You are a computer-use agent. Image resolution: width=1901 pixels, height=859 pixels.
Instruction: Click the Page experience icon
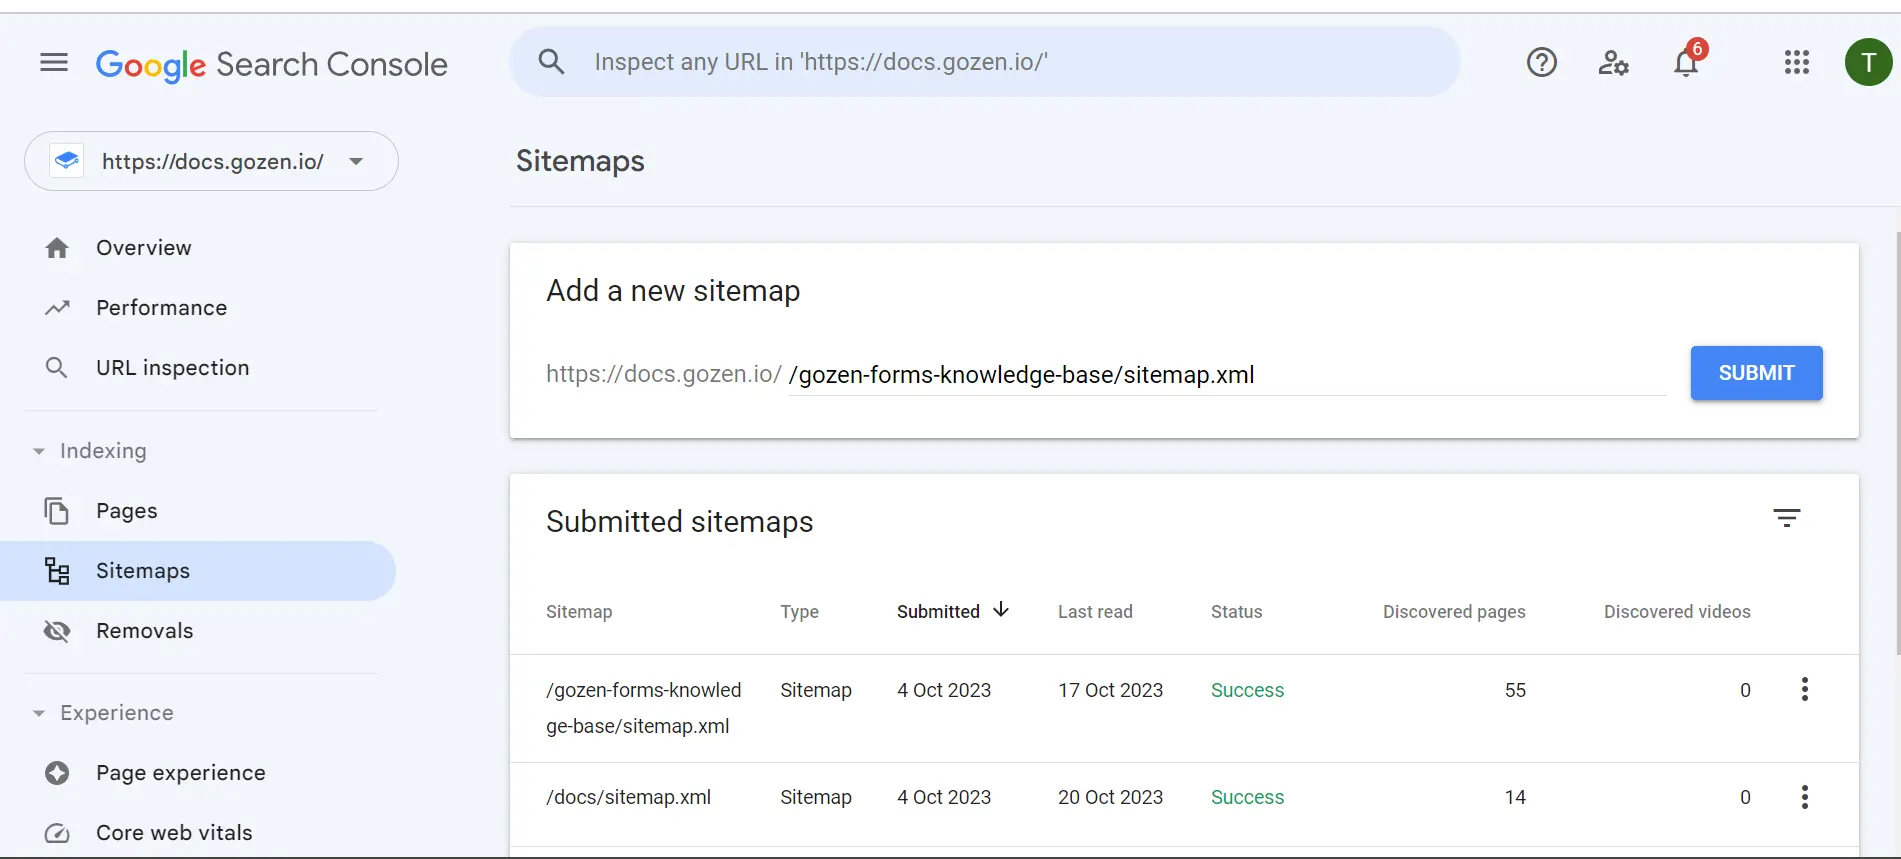pos(57,773)
